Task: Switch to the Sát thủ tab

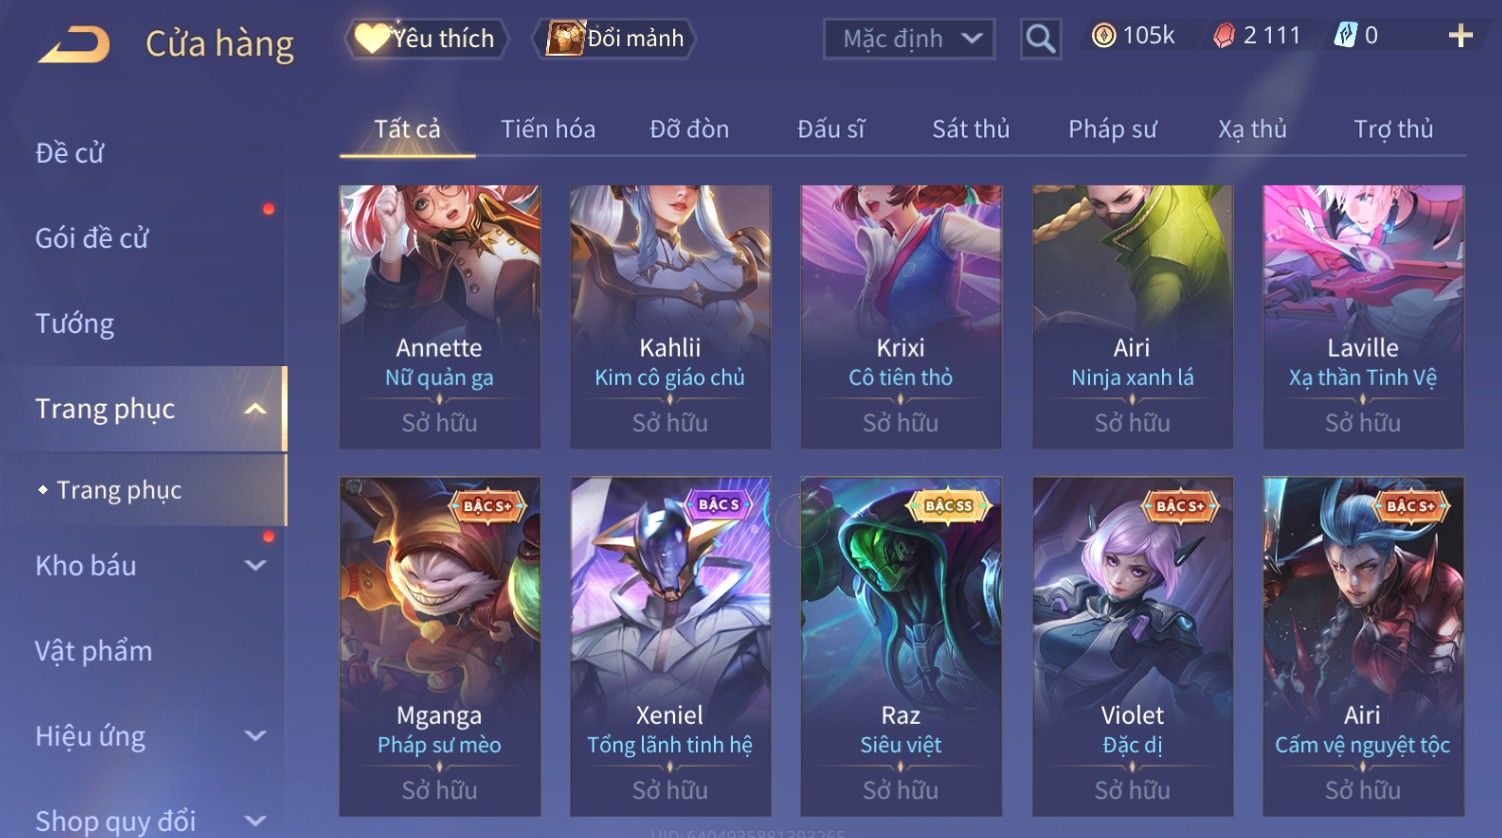Action: click(x=971, y=129)
